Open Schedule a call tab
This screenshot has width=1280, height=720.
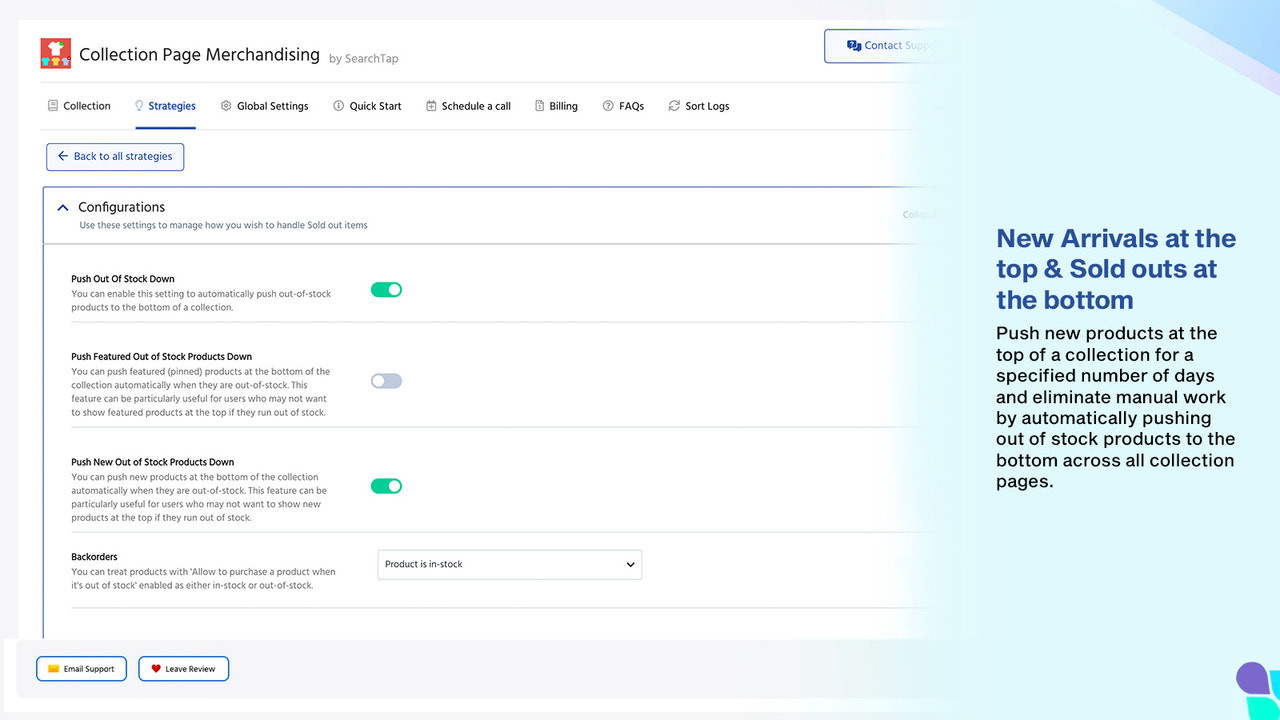[468, 106]
